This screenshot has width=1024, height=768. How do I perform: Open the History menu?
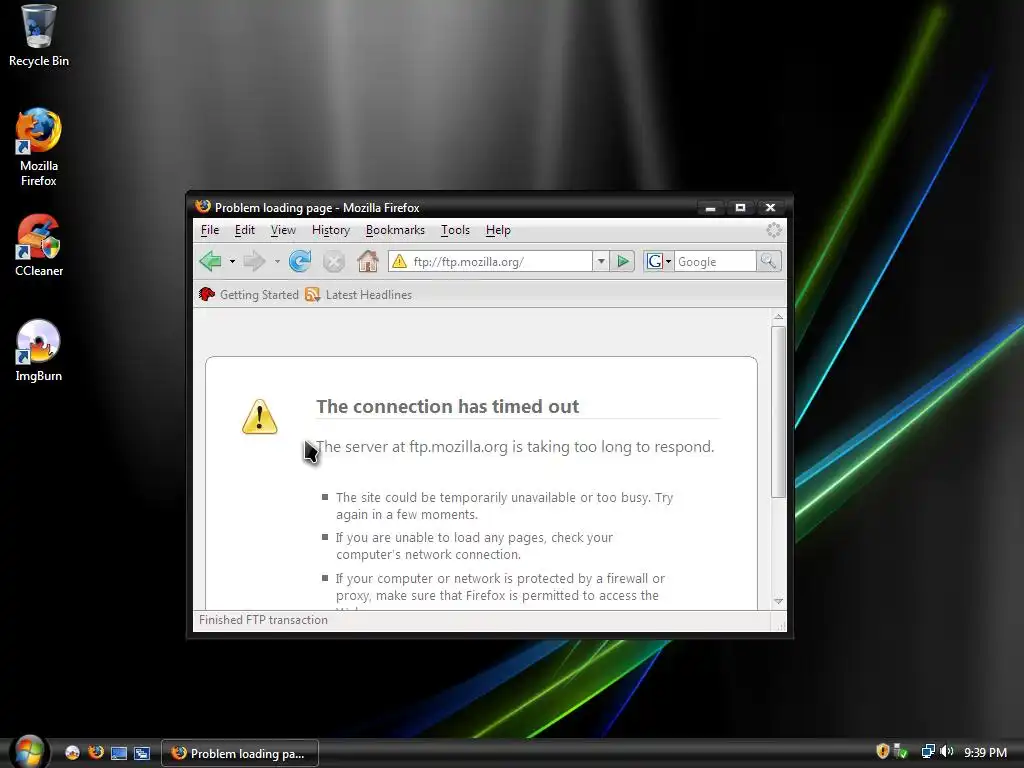[x=331, y=230]
